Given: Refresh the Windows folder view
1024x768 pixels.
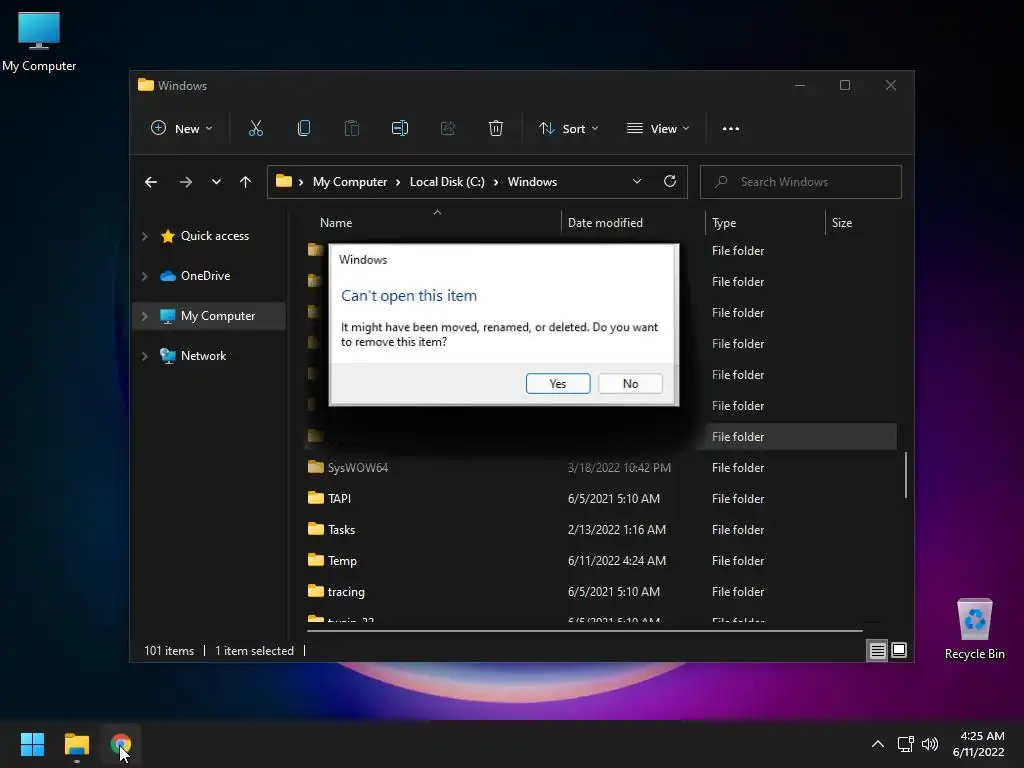Looking at the screenshot, I should click(669, 182).
